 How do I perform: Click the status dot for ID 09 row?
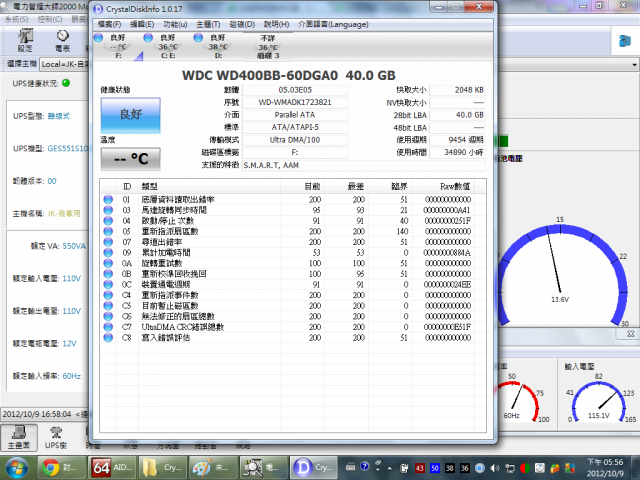point(108,253)
